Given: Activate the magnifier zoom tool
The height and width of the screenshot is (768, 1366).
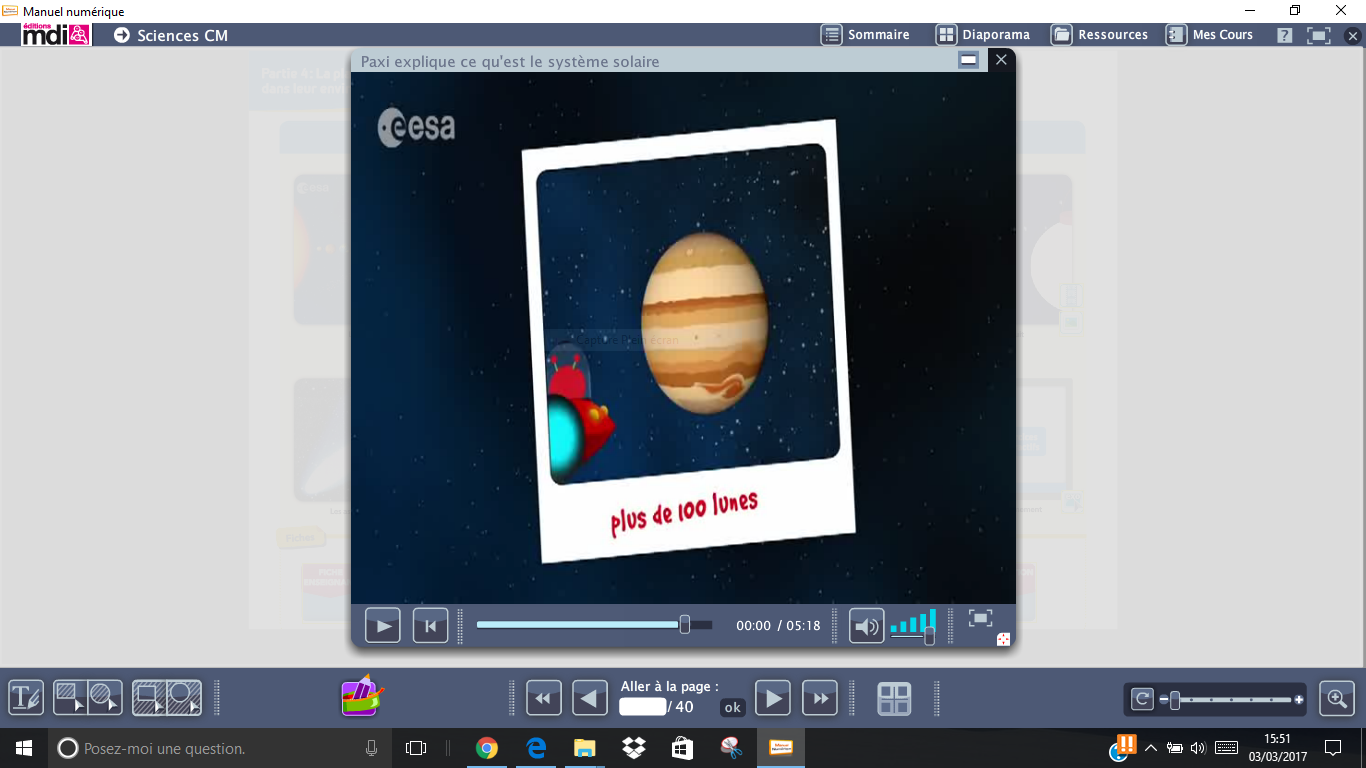Looking at the screenshot, I should click(x=1337, y=698).
